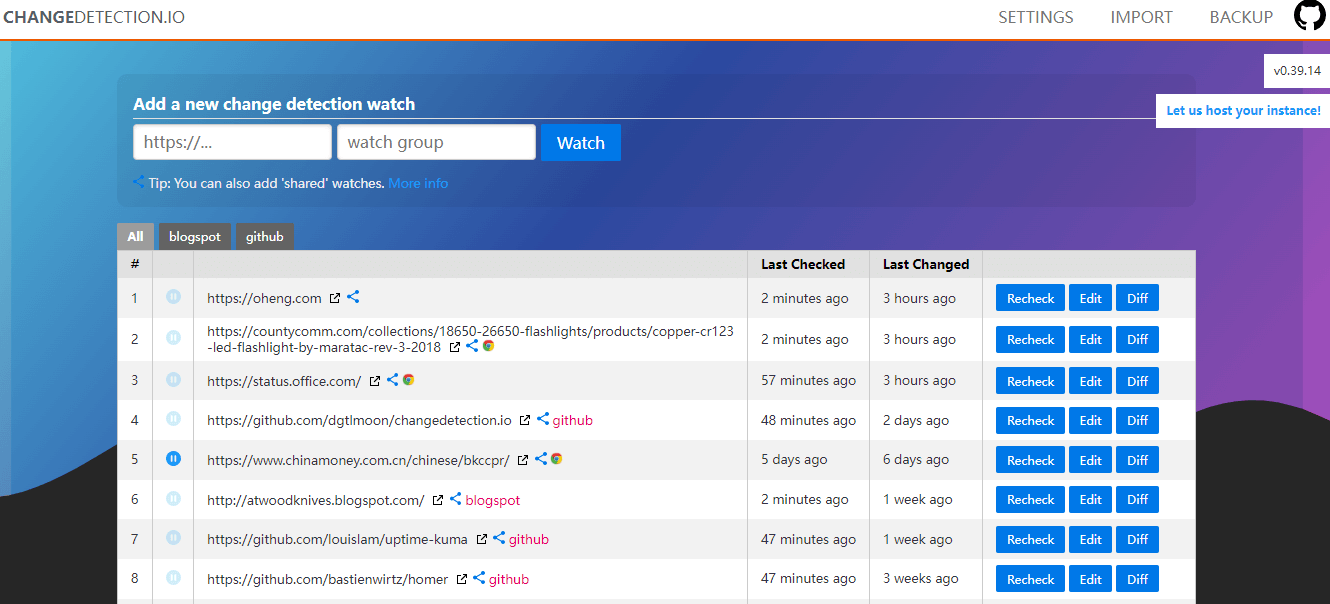
Task: Click the https://status.office.com/ URL text
Action: (284, 381)
